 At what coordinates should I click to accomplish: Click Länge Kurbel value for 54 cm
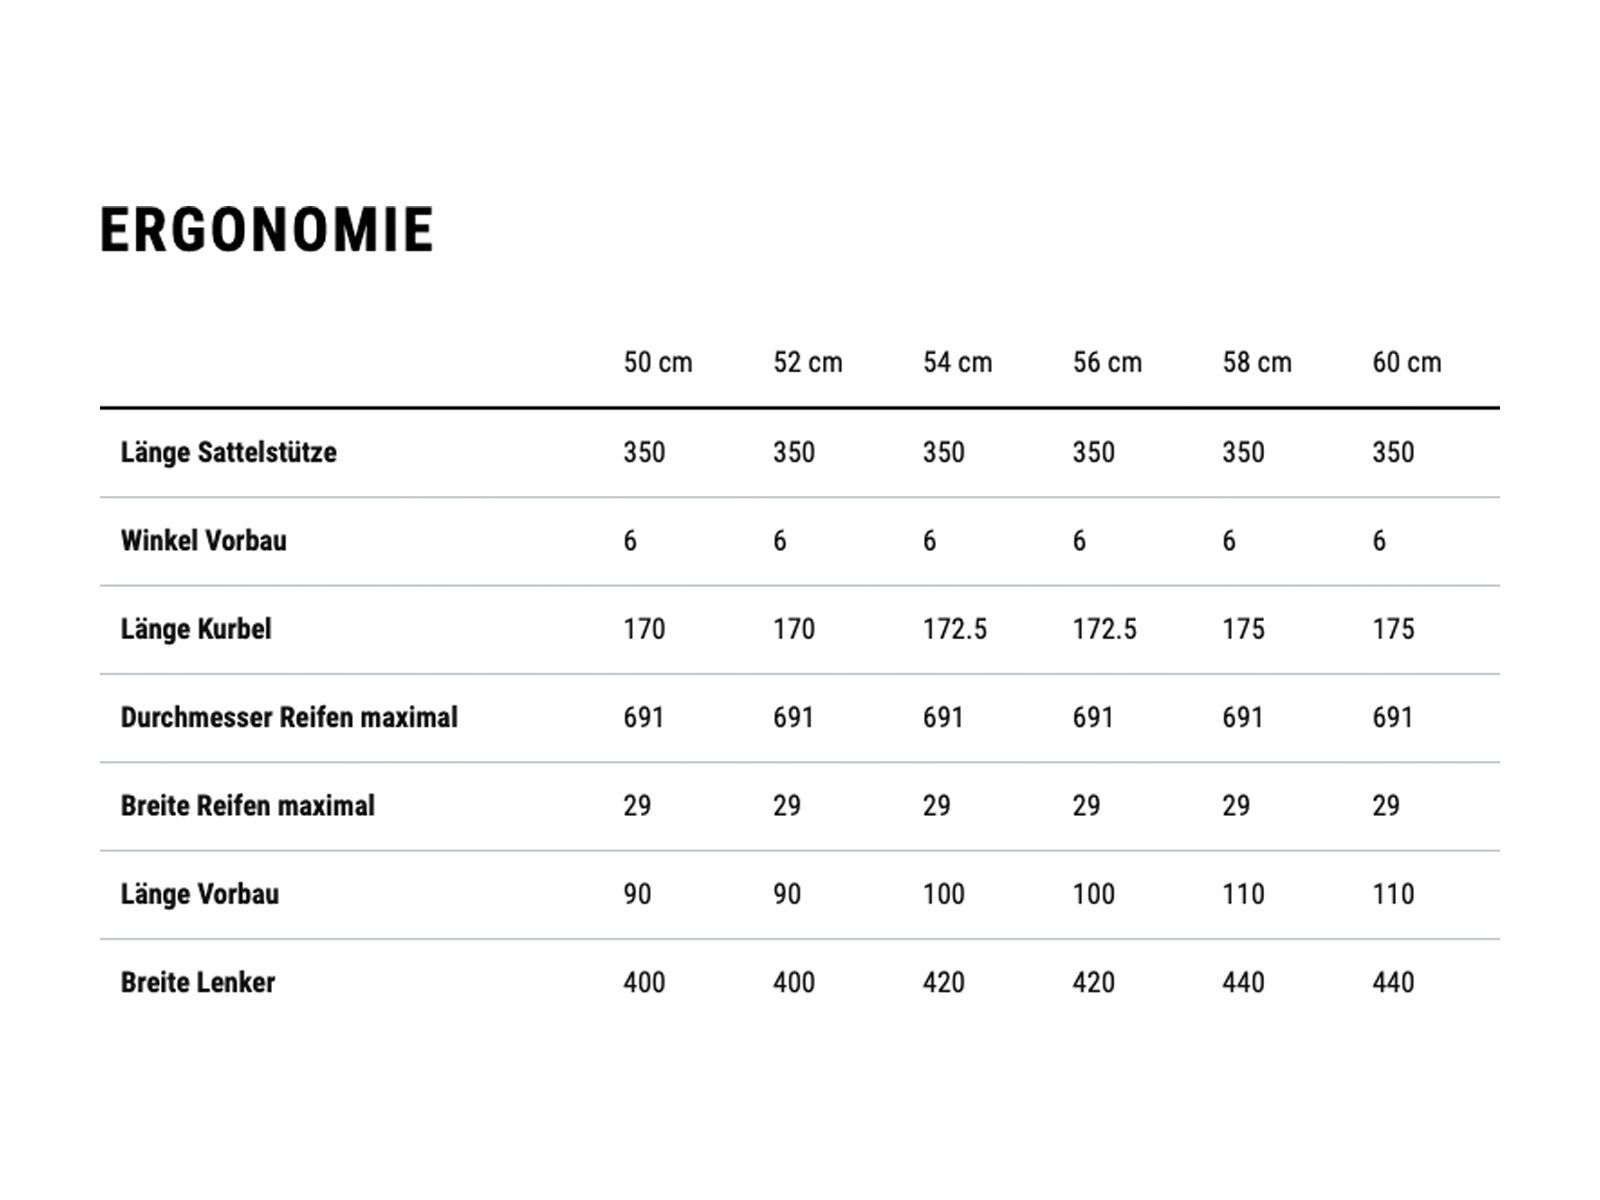955,629
